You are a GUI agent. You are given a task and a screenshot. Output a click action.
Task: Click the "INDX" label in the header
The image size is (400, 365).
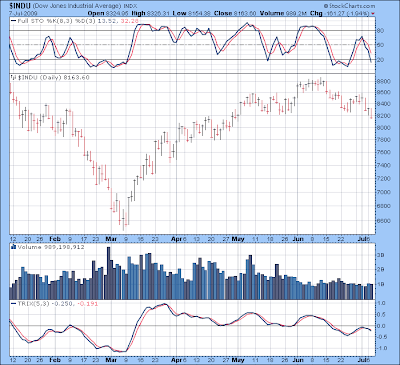click(x=130, y=6)
